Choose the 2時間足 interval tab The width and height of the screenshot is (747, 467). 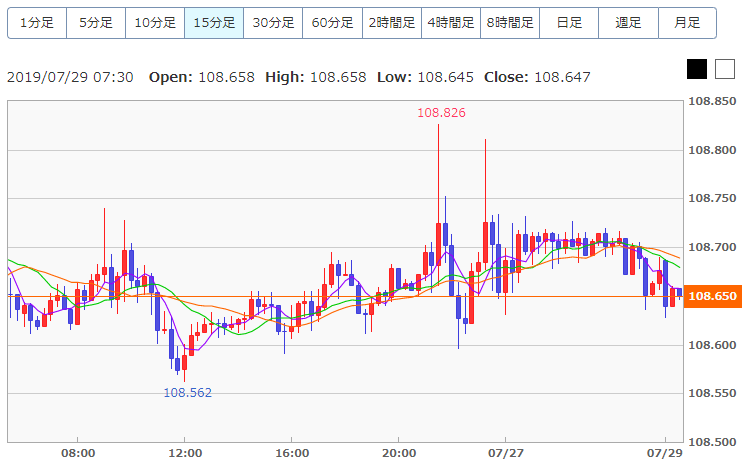tap(392, 22)
